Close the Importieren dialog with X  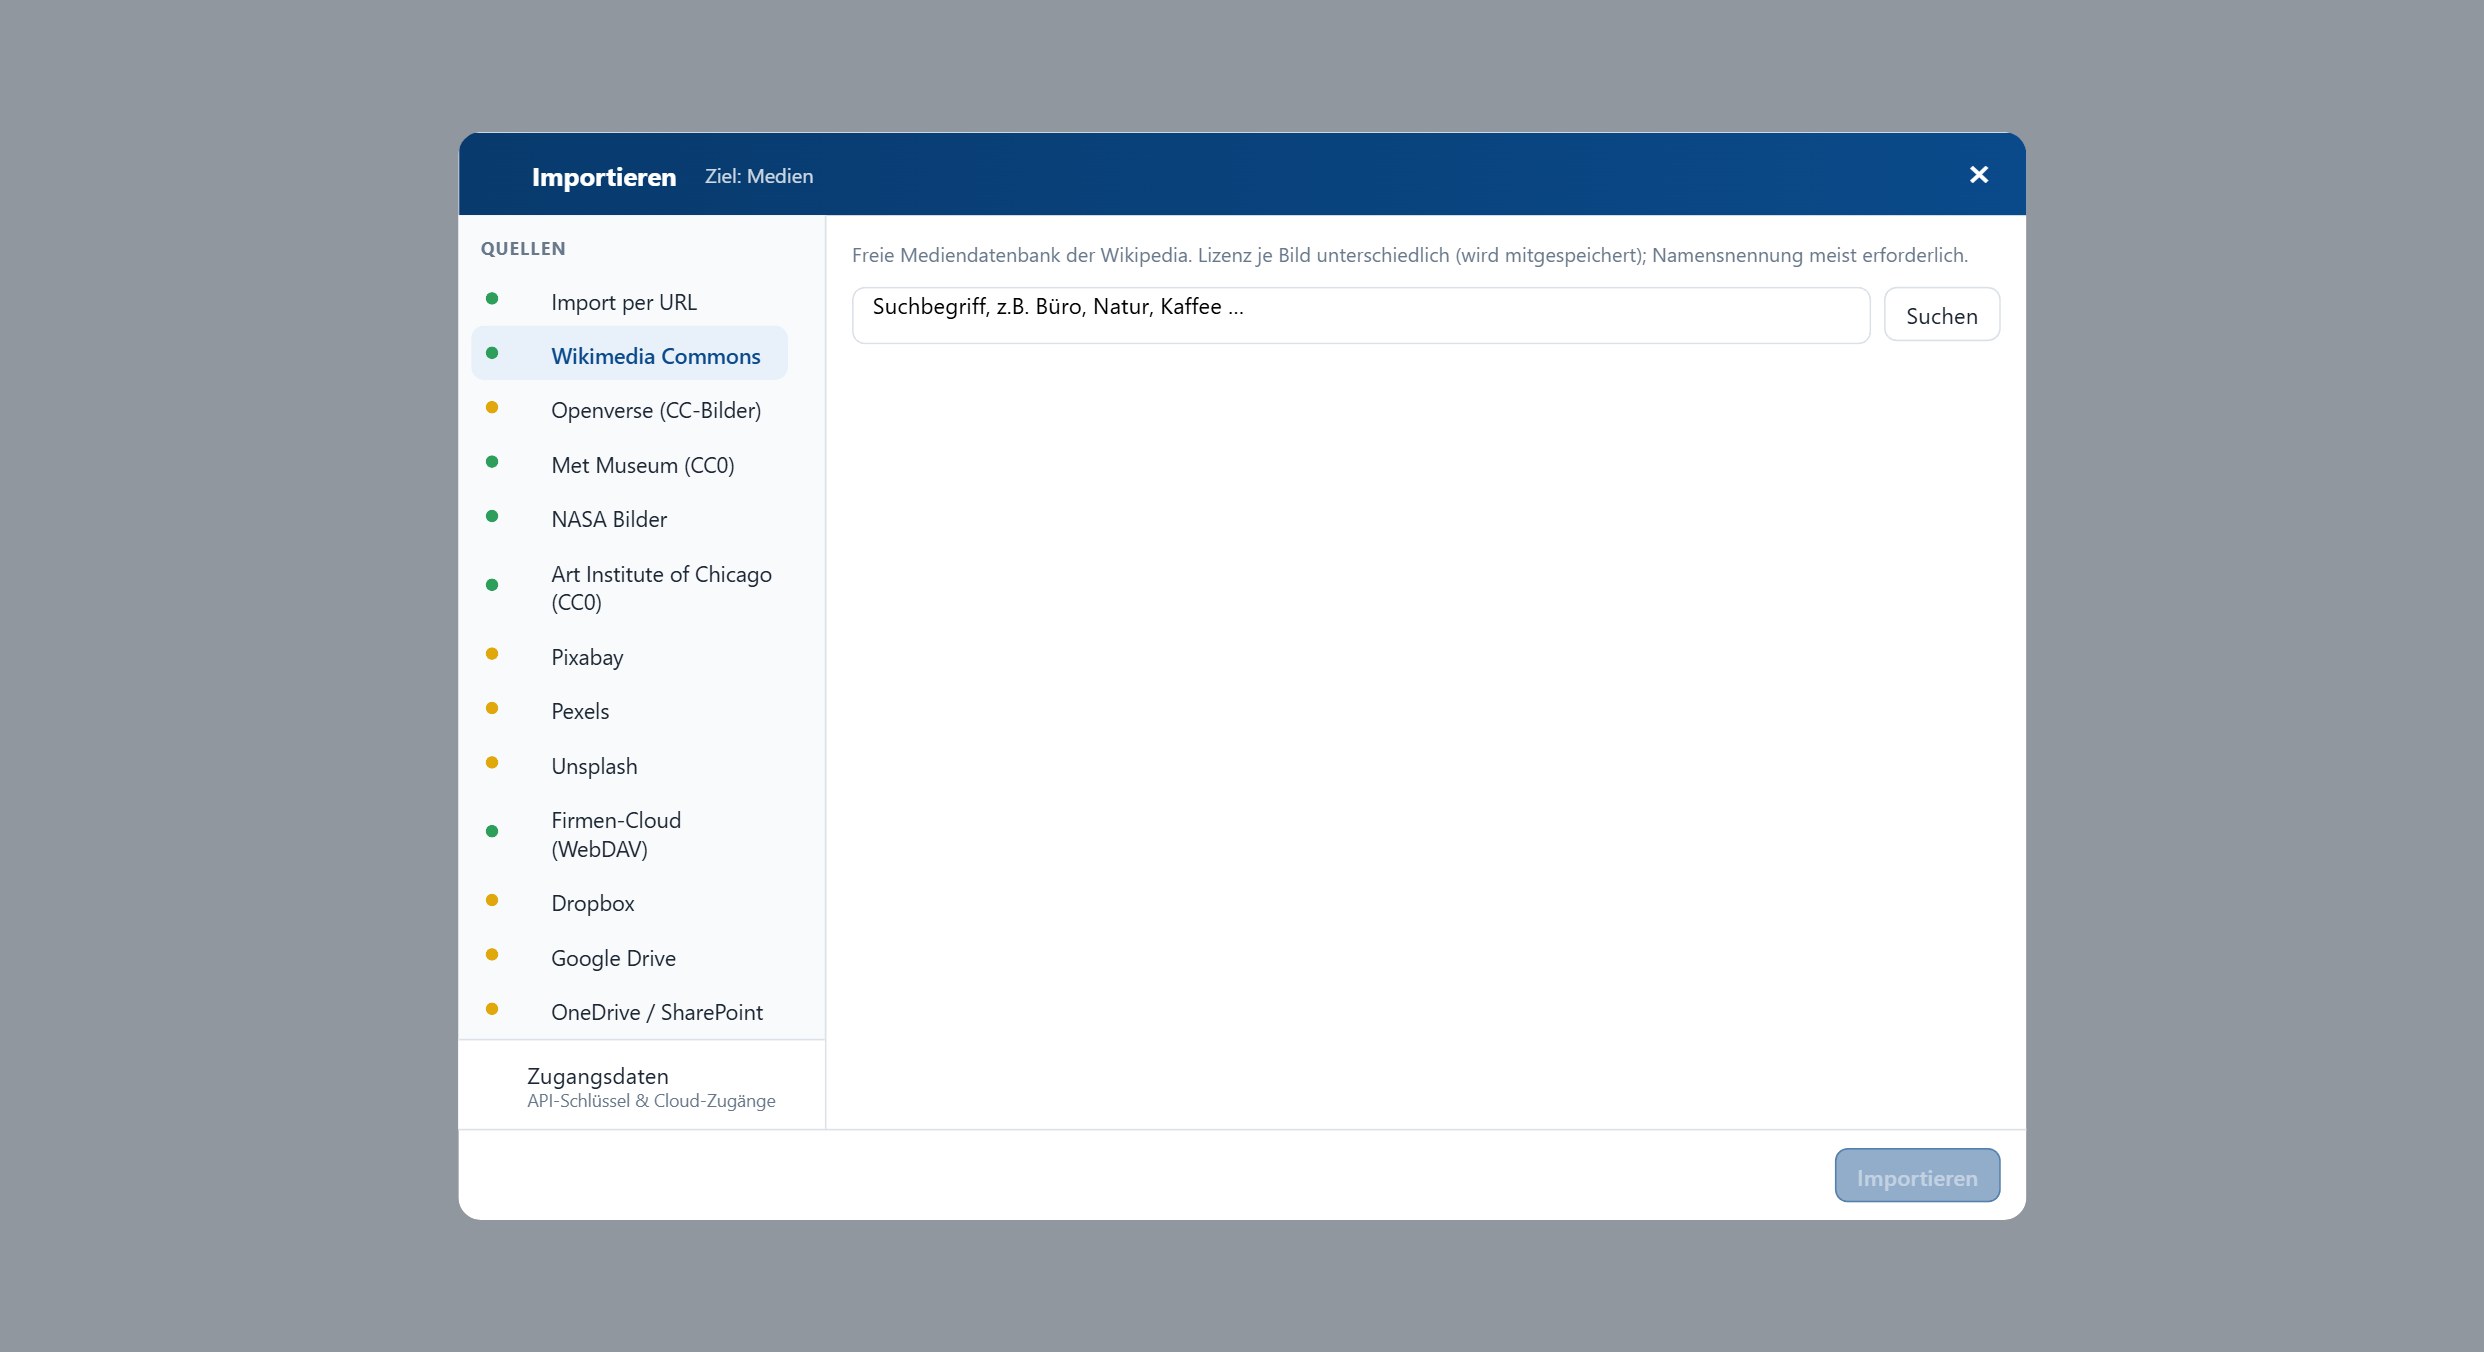click(1978, 175)
